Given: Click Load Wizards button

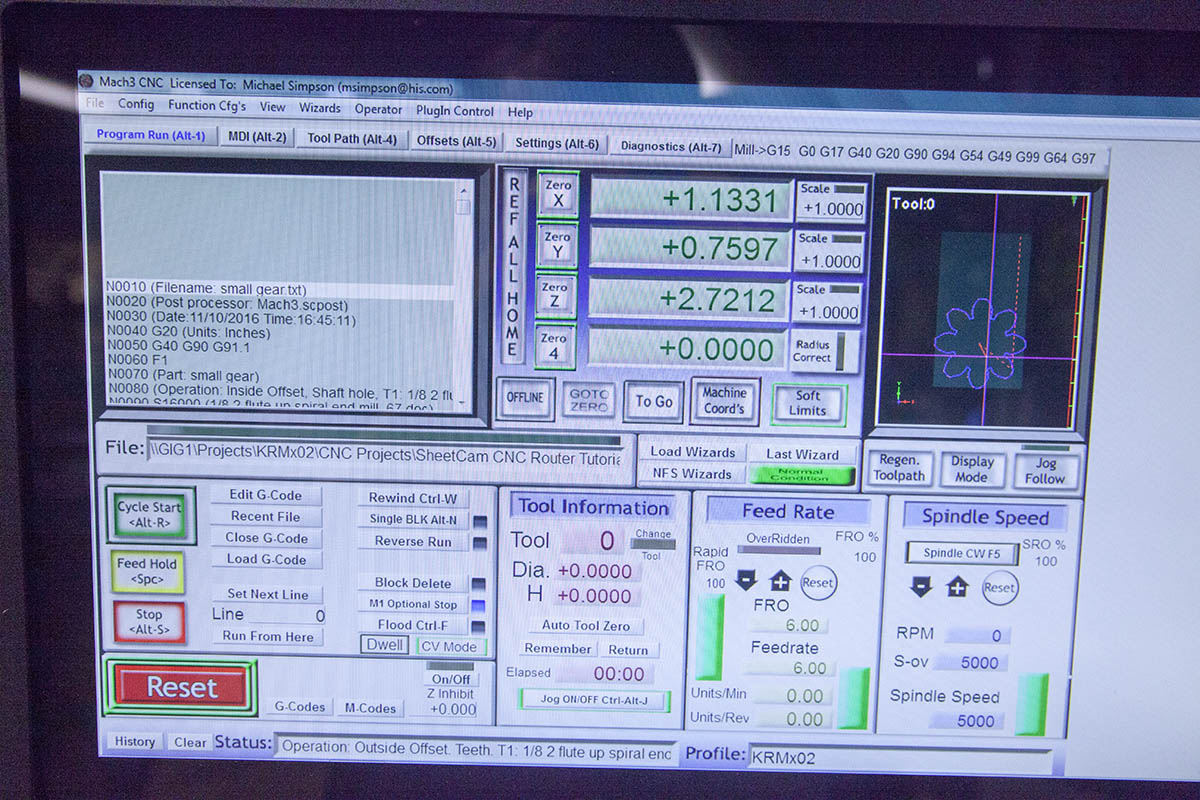Looking at the screenshot, I should (692, 452).
